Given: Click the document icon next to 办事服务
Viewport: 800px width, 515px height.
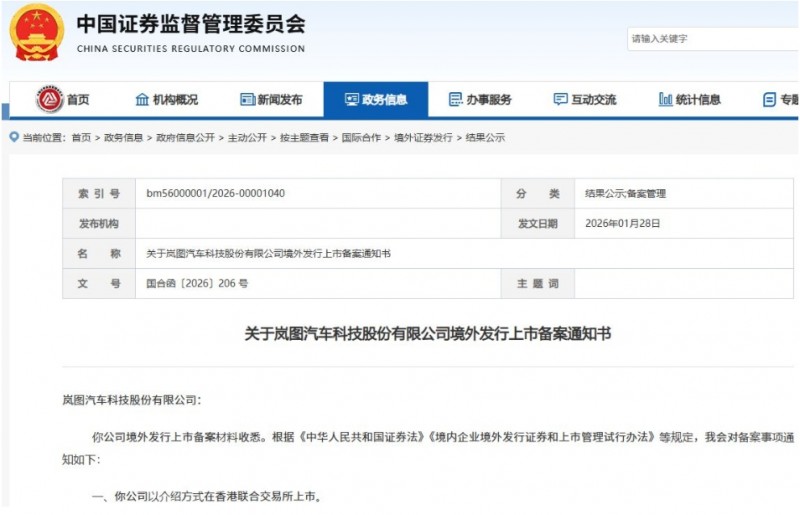Looking at the screenshot, I should tap(456, 100).
